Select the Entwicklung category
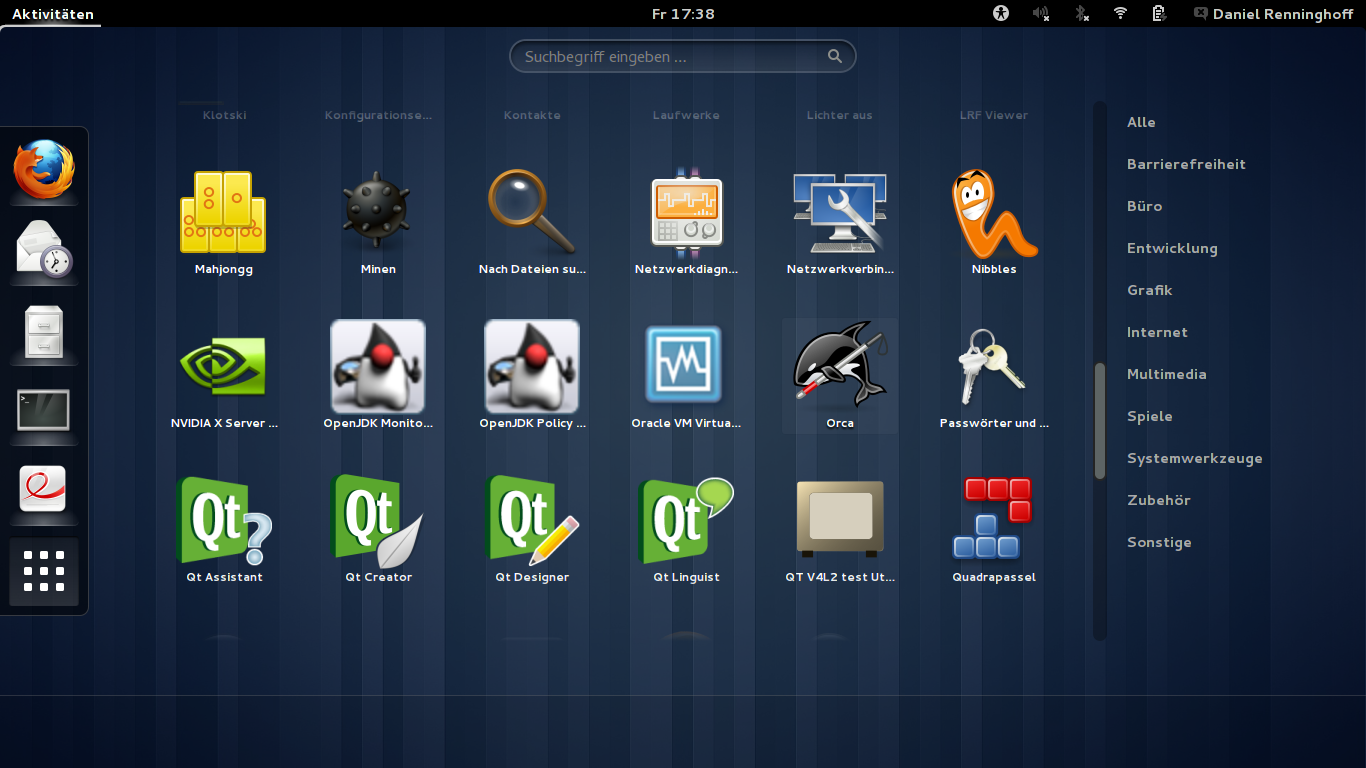Viewport: 1366px width, 768px height. (x=1171, y=248)
